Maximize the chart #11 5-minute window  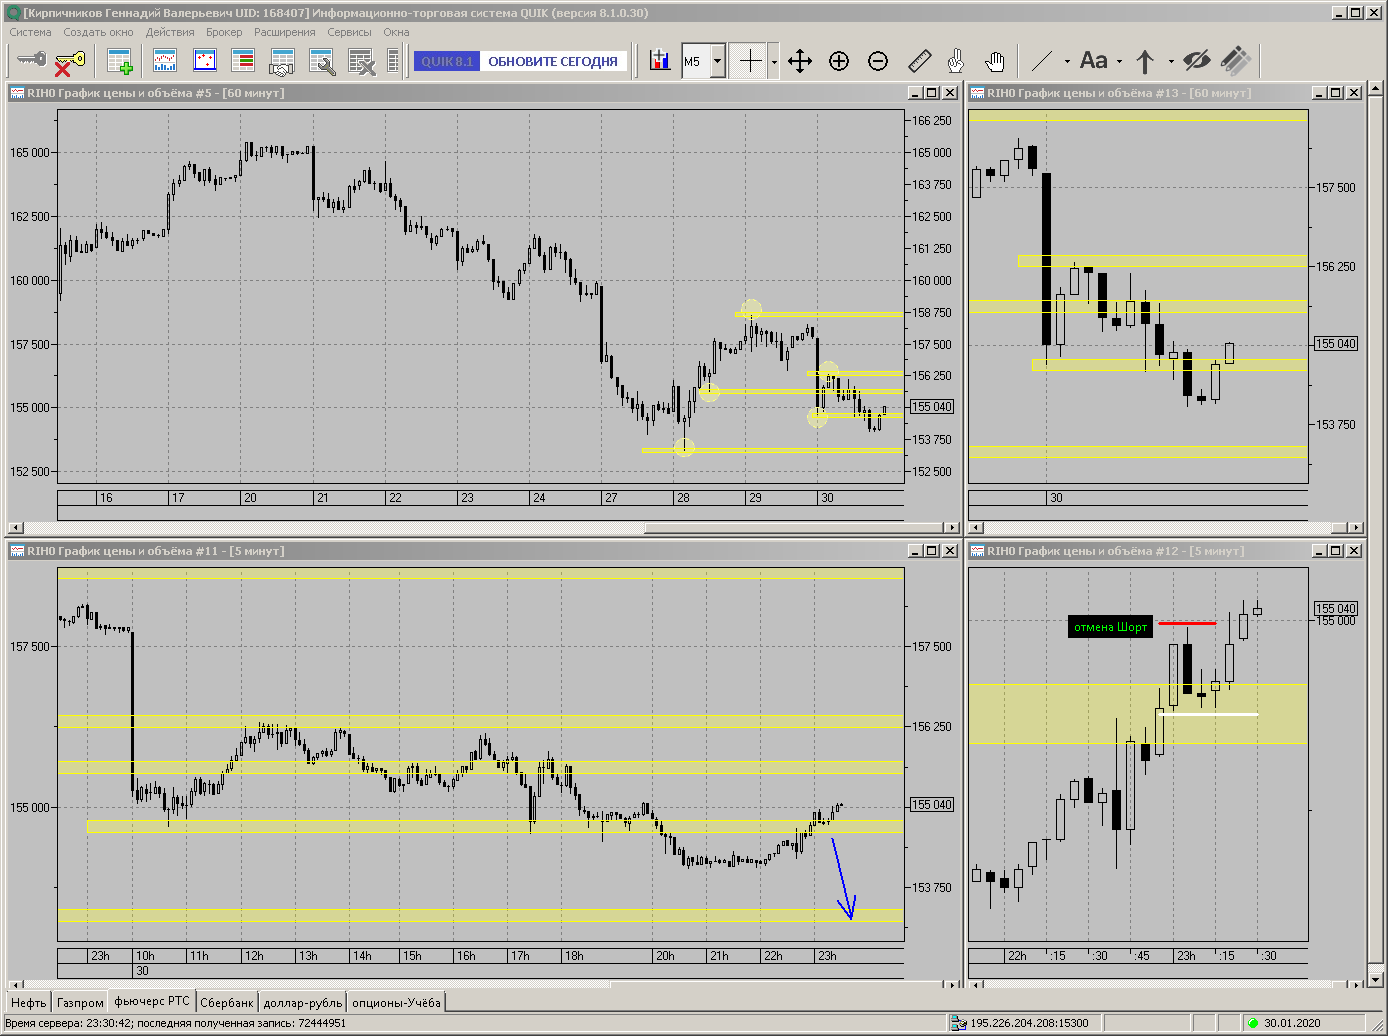(931, 551)
